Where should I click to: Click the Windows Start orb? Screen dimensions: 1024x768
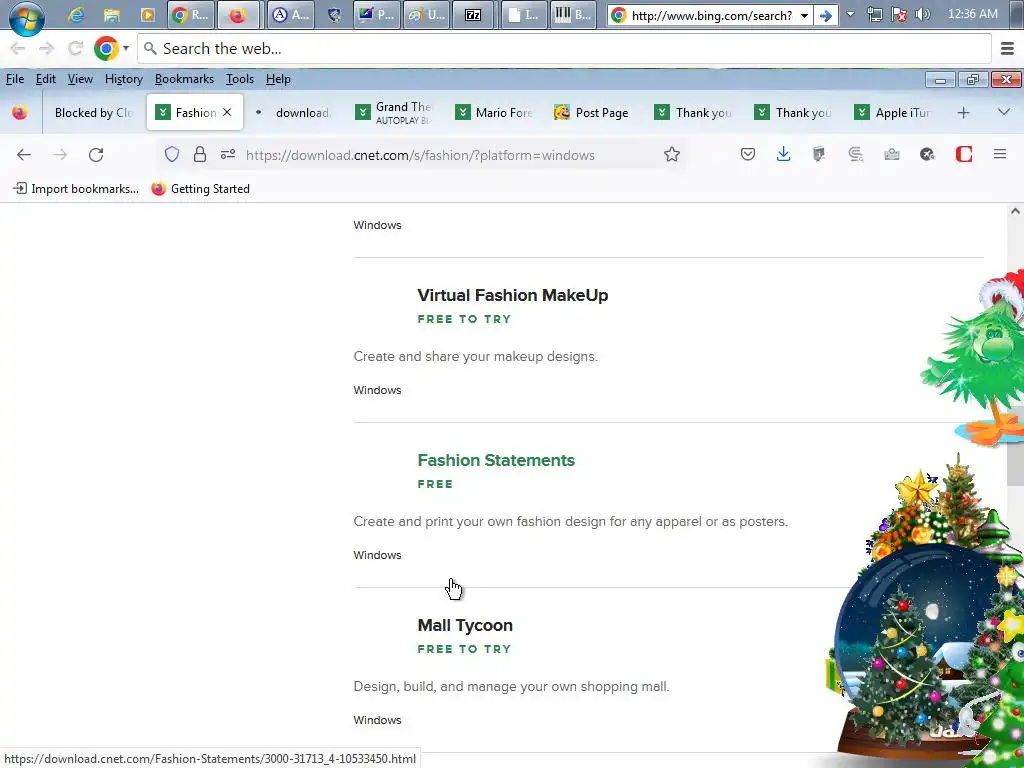coord(27,16)
